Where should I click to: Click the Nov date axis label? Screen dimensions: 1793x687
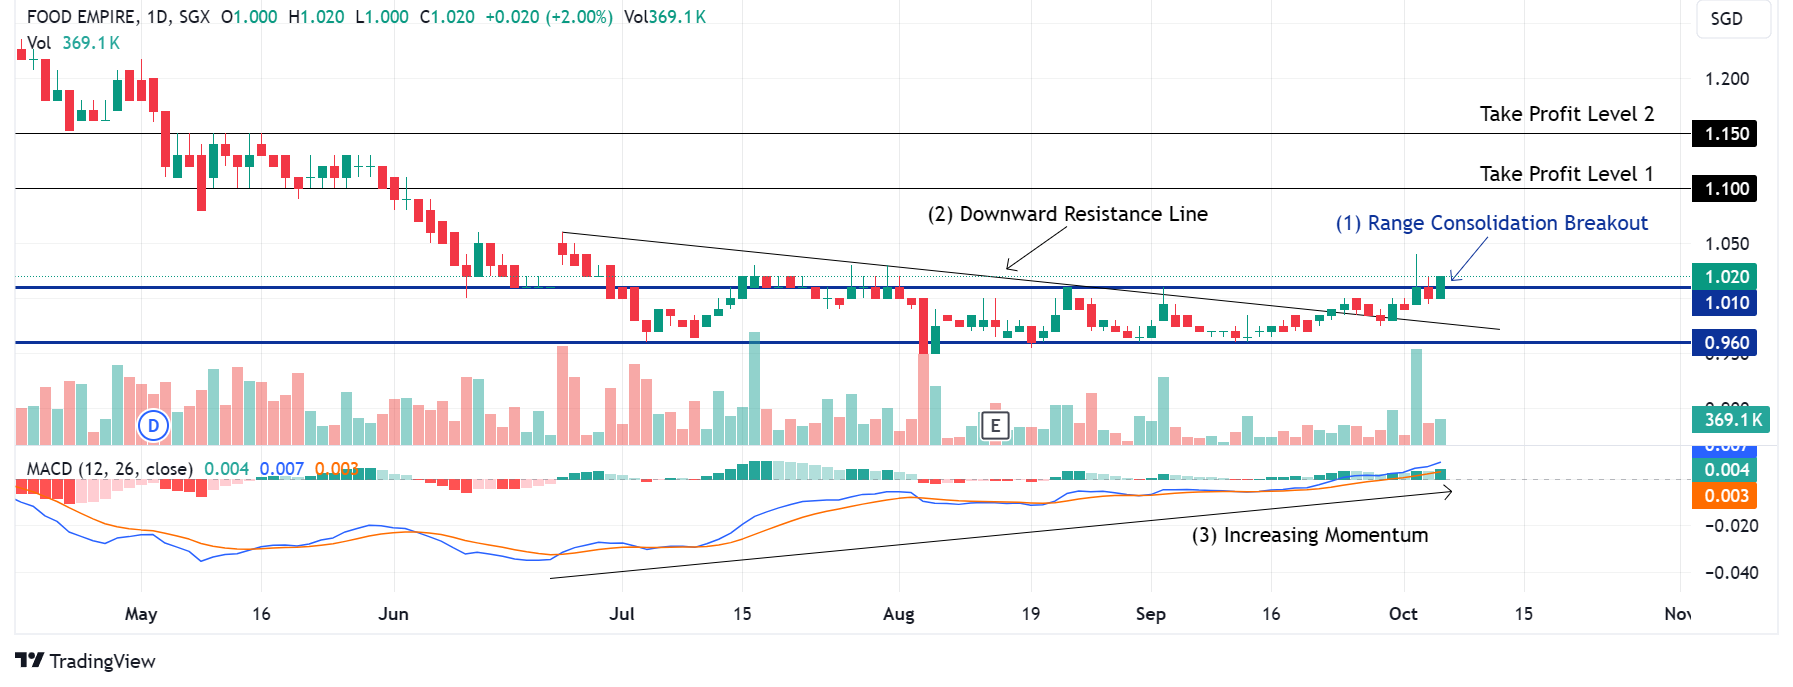(x=1677, y=614)
